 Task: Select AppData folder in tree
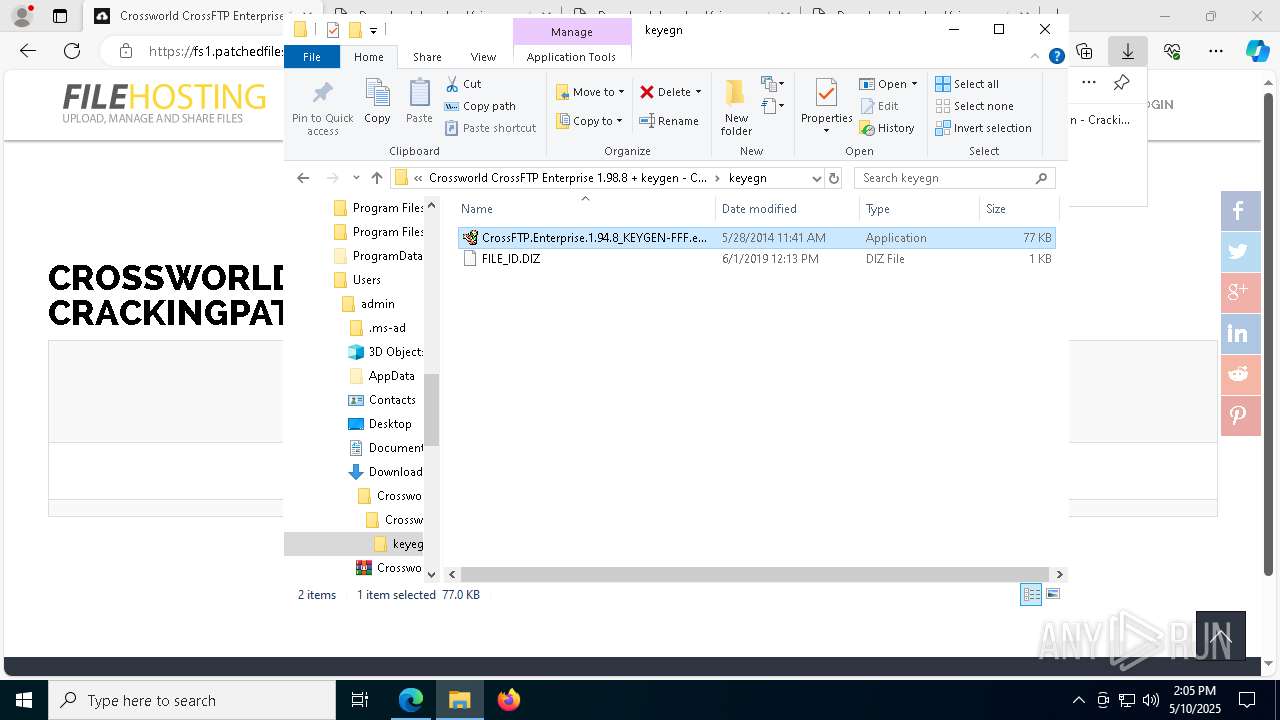(391, 376)
